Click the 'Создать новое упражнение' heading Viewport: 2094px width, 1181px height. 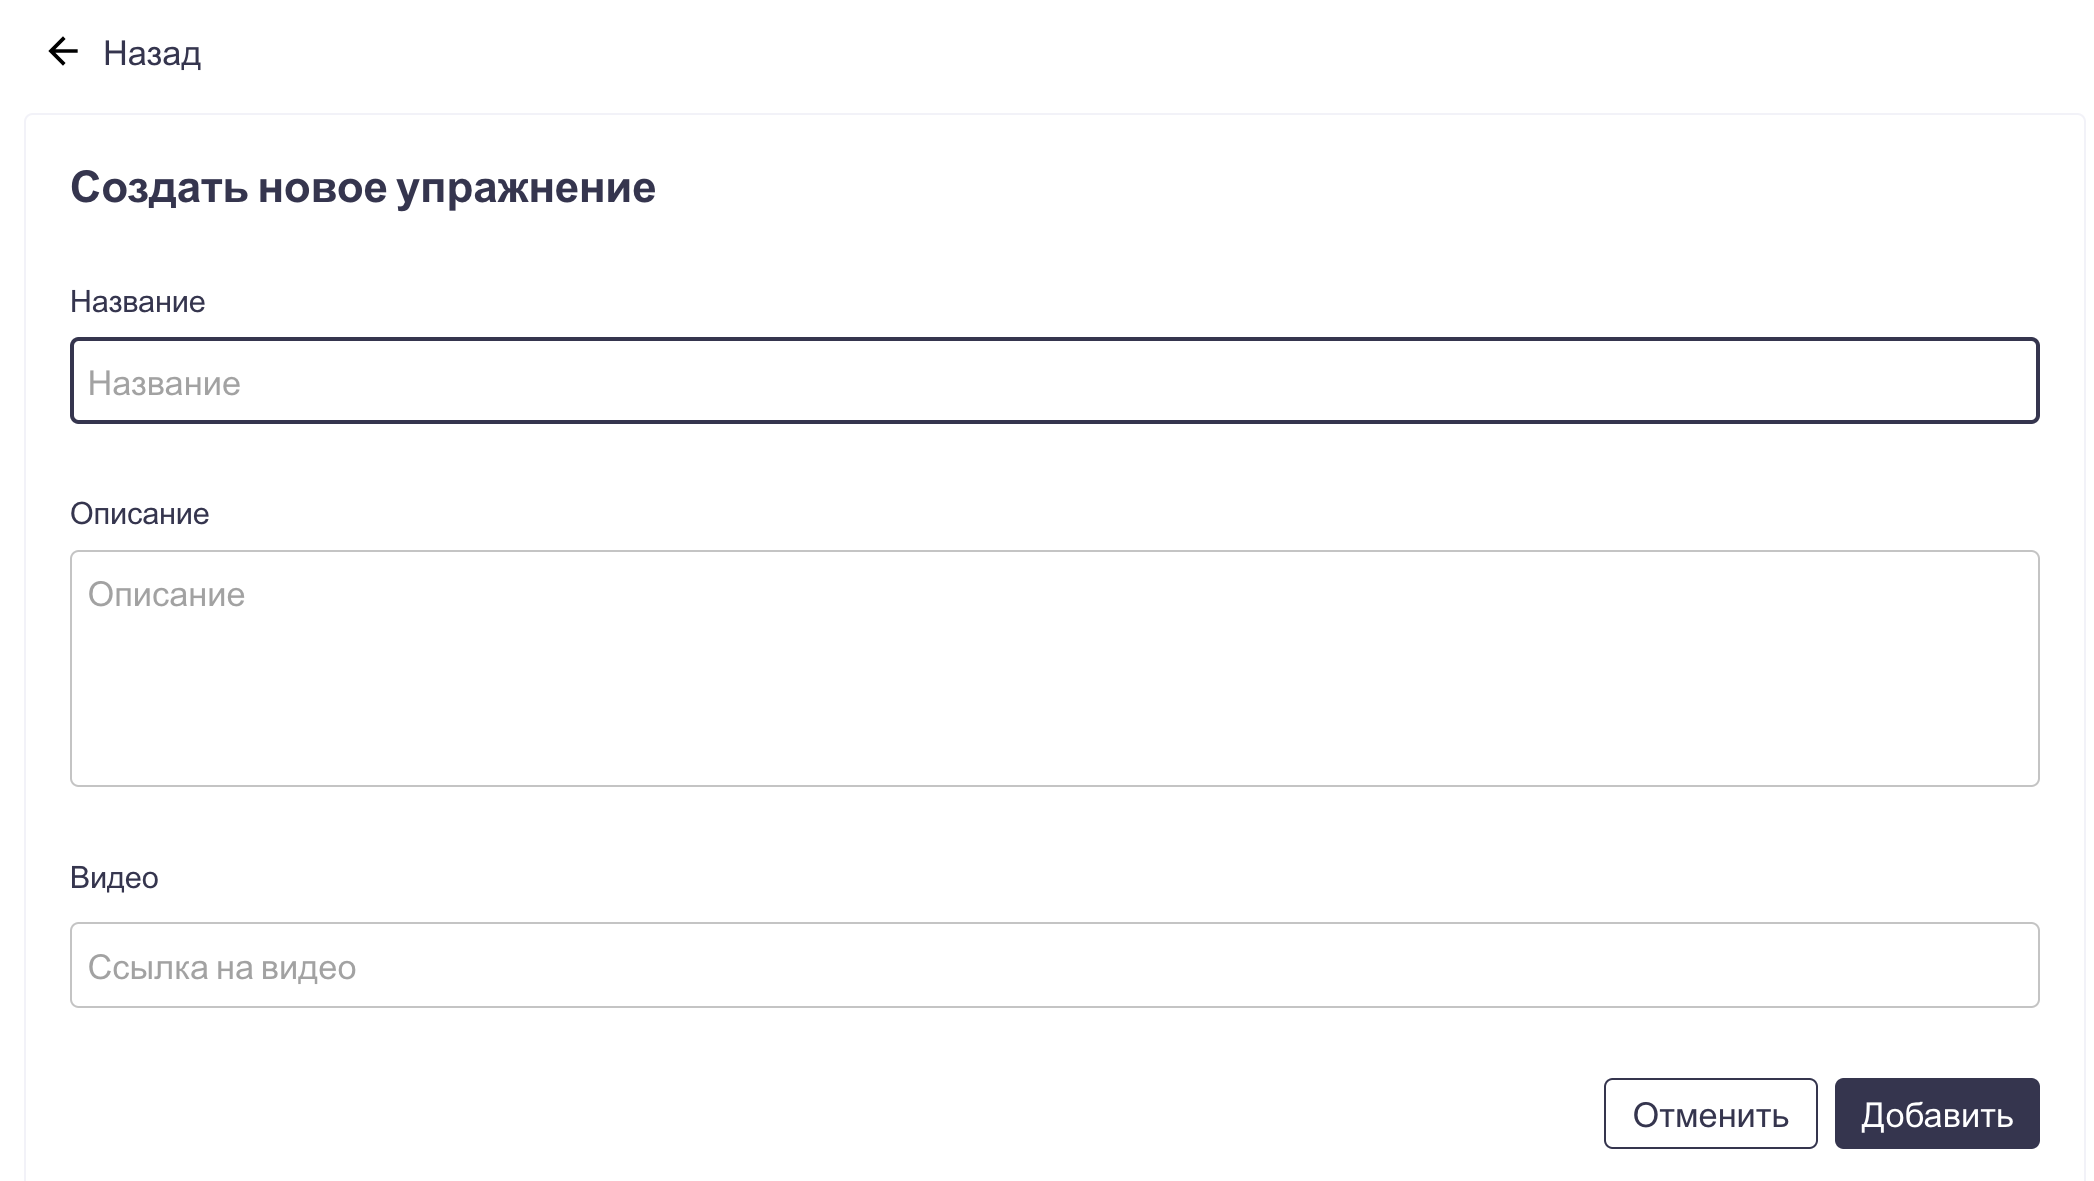click(x=362, y=188)
